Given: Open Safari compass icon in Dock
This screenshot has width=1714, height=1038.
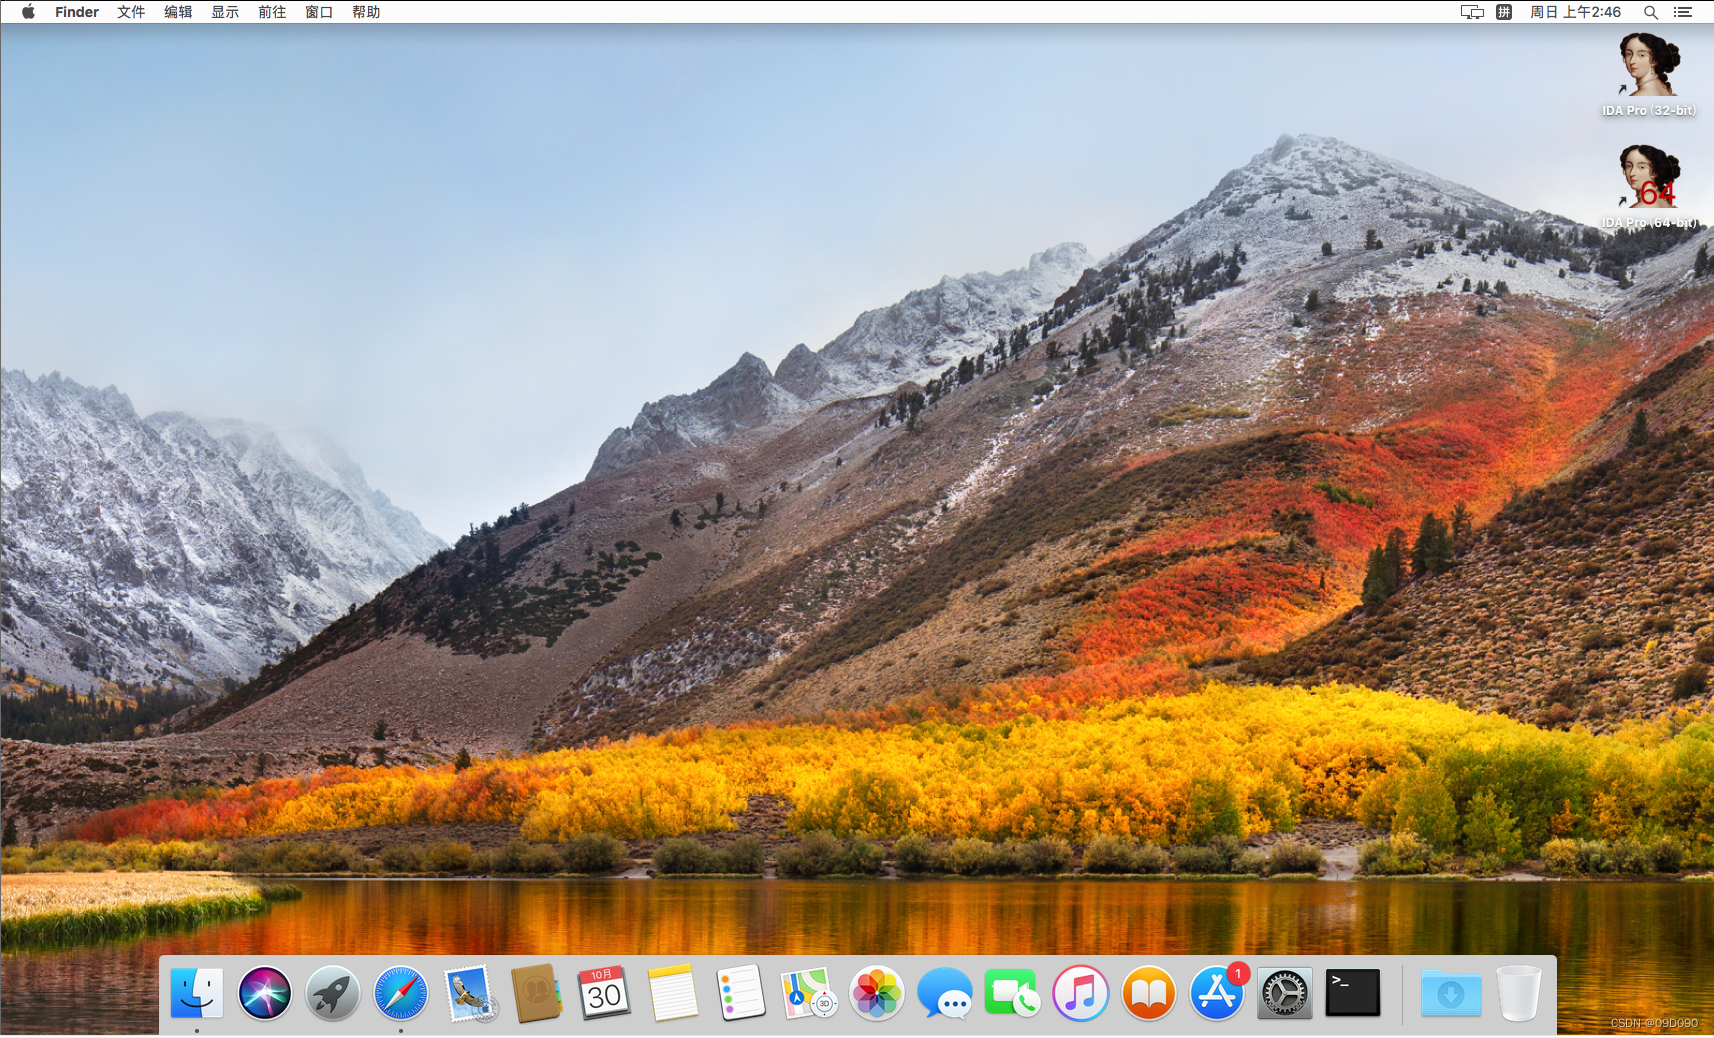Looking at the screenshot, I should [x=401, y=993].
